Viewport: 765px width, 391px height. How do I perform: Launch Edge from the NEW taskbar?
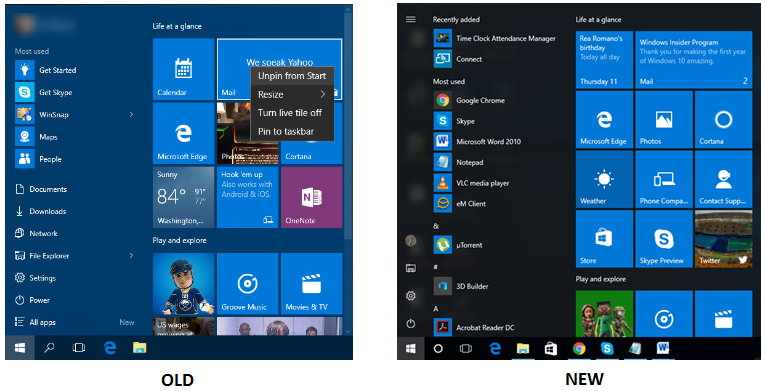(x=495, y=349)
